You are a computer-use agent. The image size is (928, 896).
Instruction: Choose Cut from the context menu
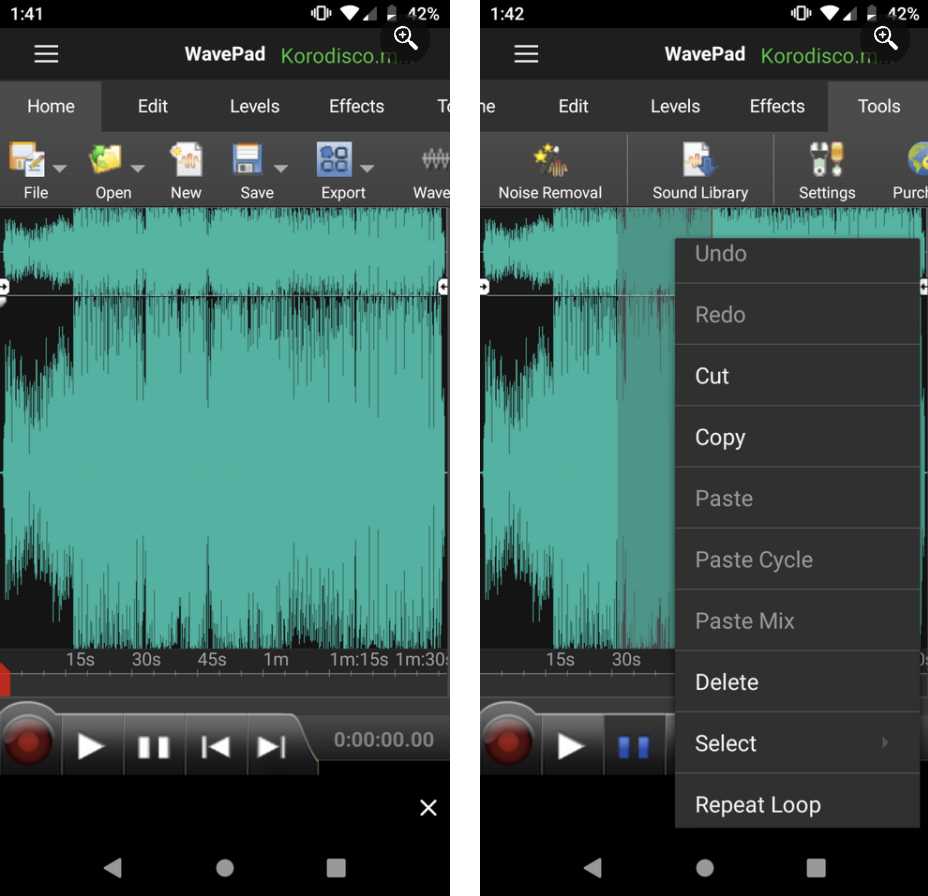click(x=797, y=376)
